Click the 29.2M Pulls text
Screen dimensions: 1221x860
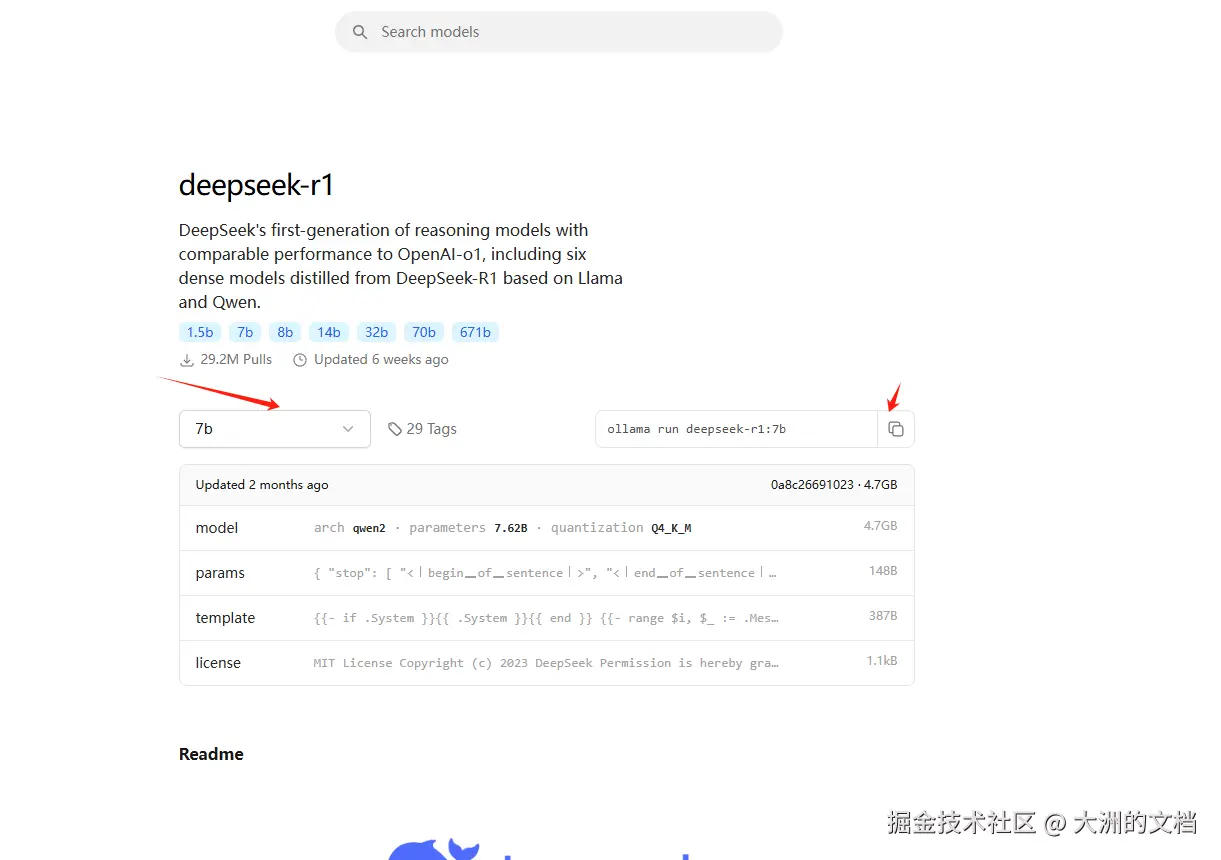click(236, 360)
